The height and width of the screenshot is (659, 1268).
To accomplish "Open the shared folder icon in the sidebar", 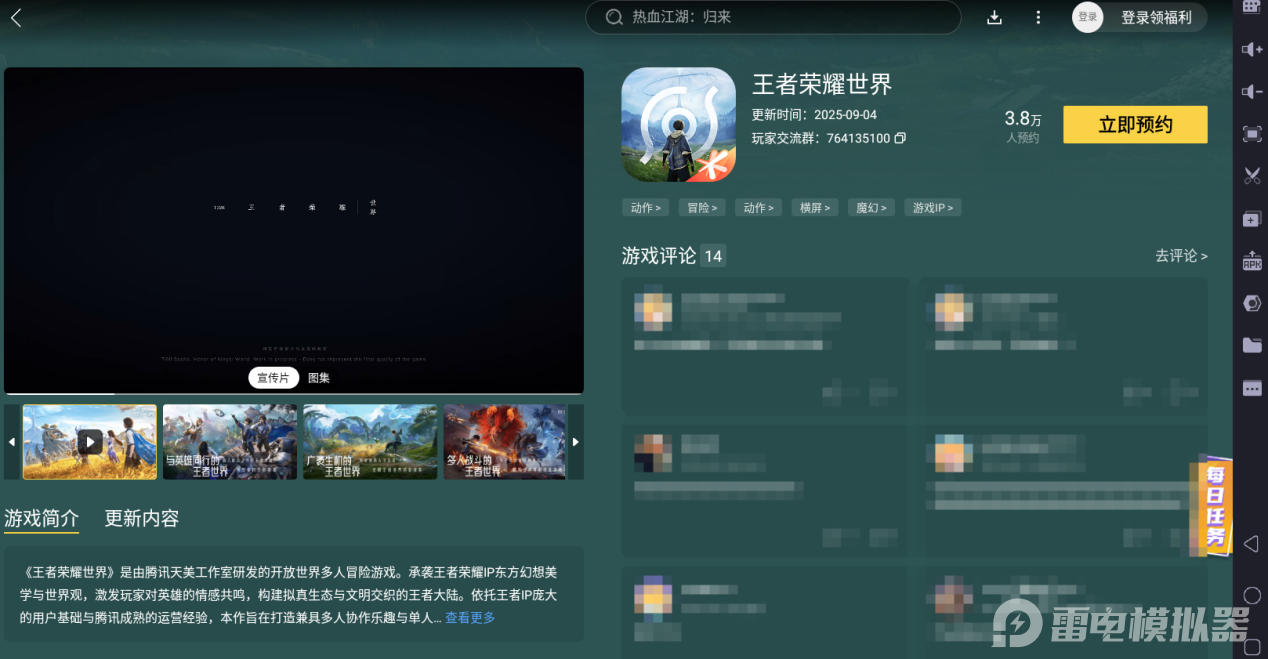I will tap(1251, 345).
